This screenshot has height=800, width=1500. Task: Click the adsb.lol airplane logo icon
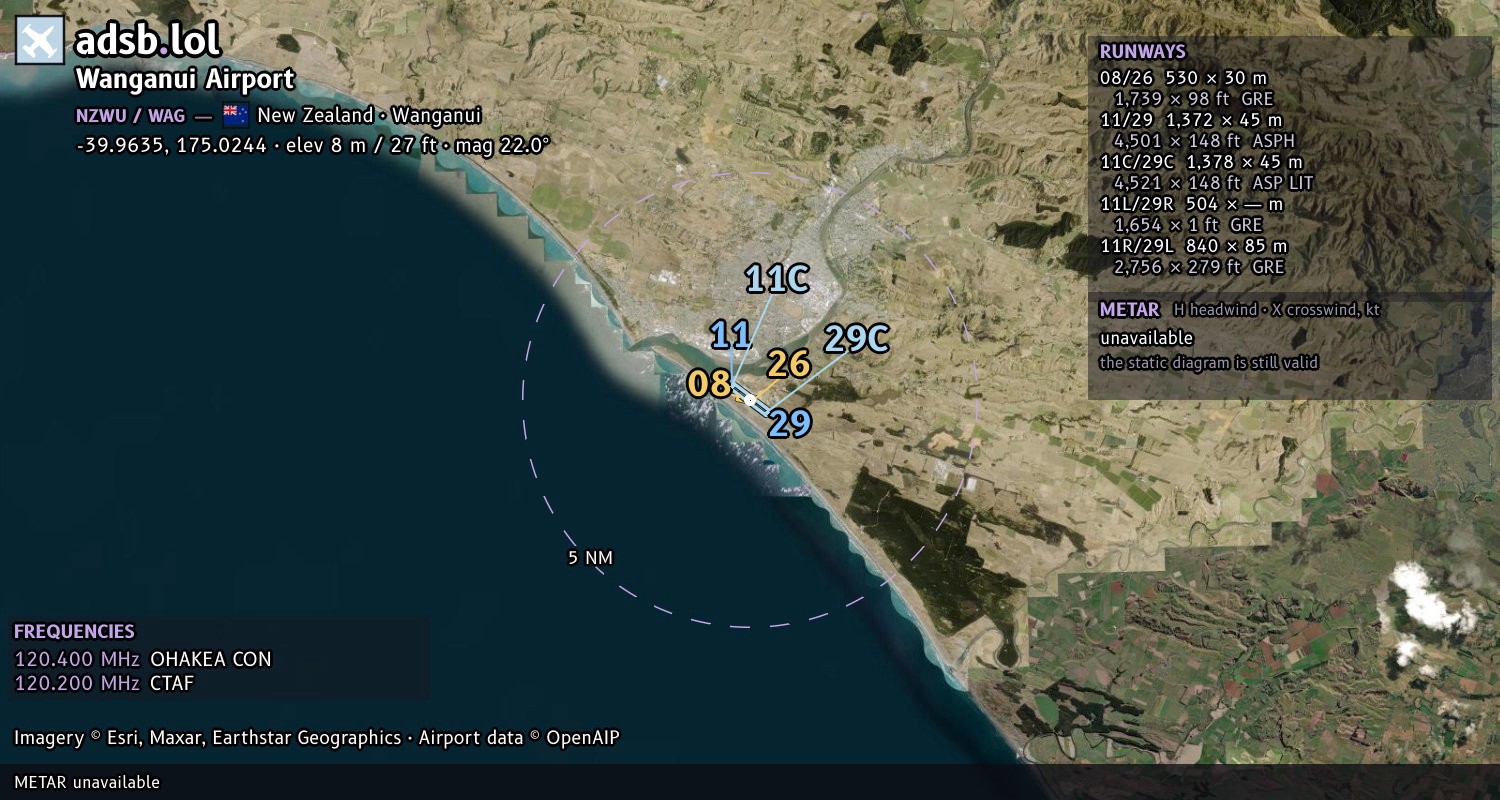pyautogui.click(x=40, y=41)
